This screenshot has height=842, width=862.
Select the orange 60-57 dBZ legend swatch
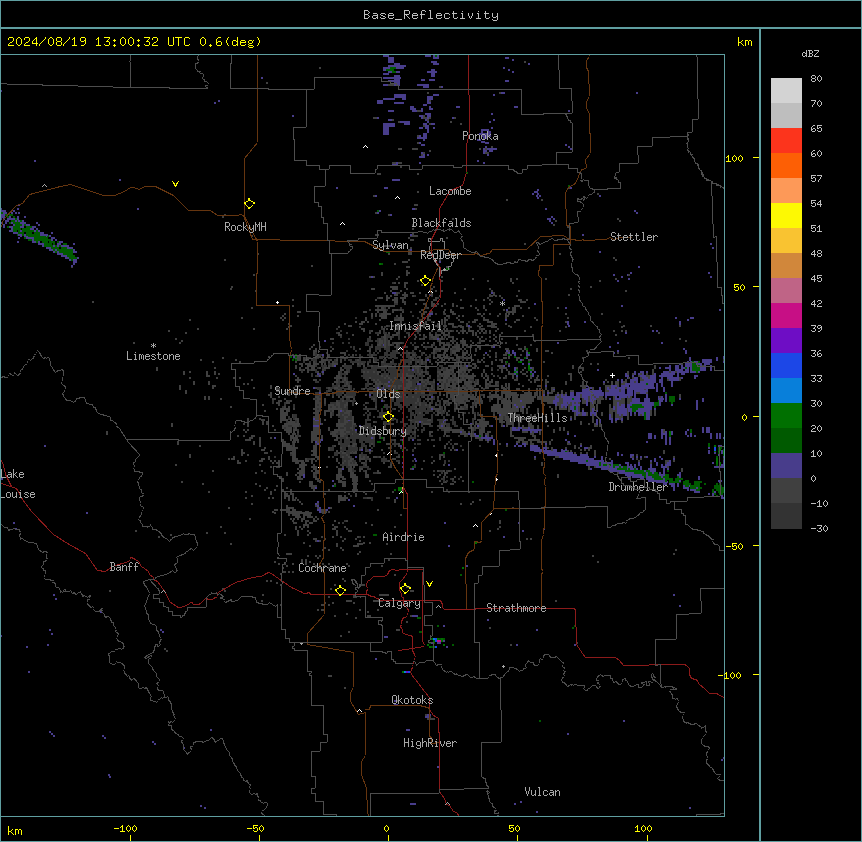[786, 165]
